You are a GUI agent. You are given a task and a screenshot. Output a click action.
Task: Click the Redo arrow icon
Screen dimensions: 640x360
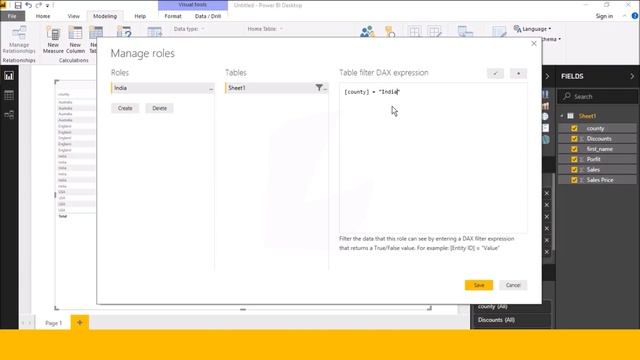pyautogui.click(x=39, y=5)
